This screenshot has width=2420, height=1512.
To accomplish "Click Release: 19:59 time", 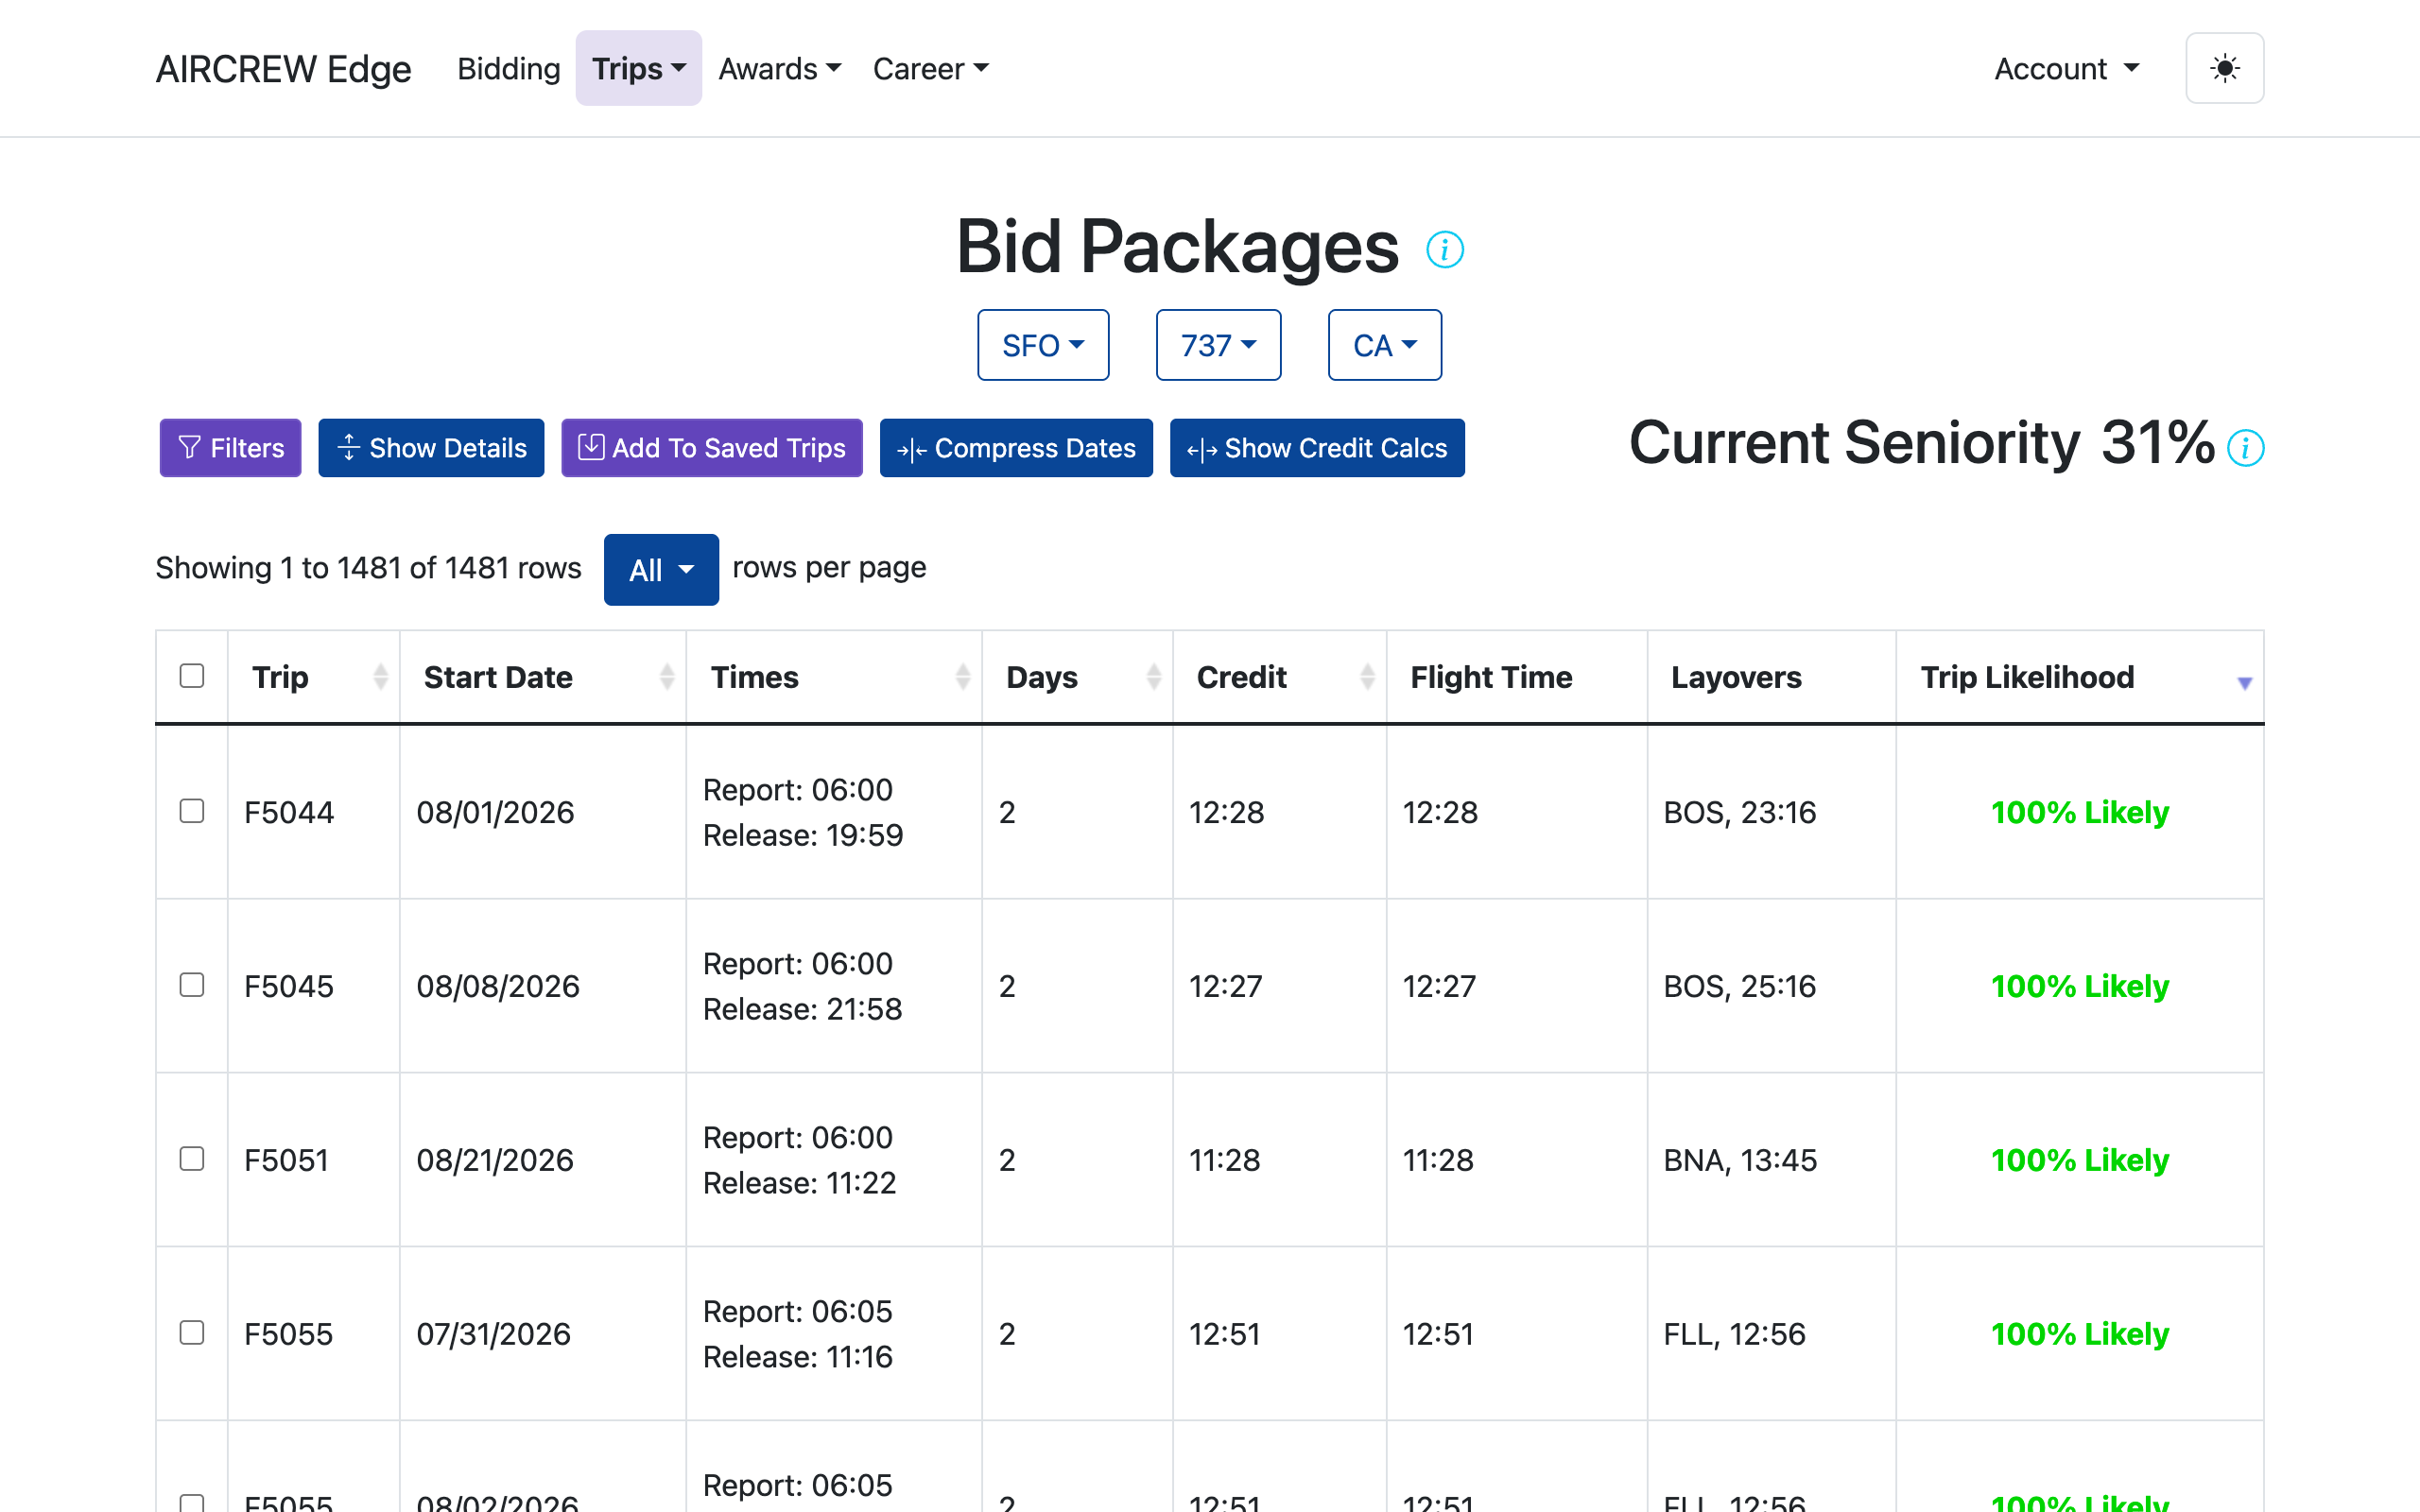I will (x=803, y=835).
